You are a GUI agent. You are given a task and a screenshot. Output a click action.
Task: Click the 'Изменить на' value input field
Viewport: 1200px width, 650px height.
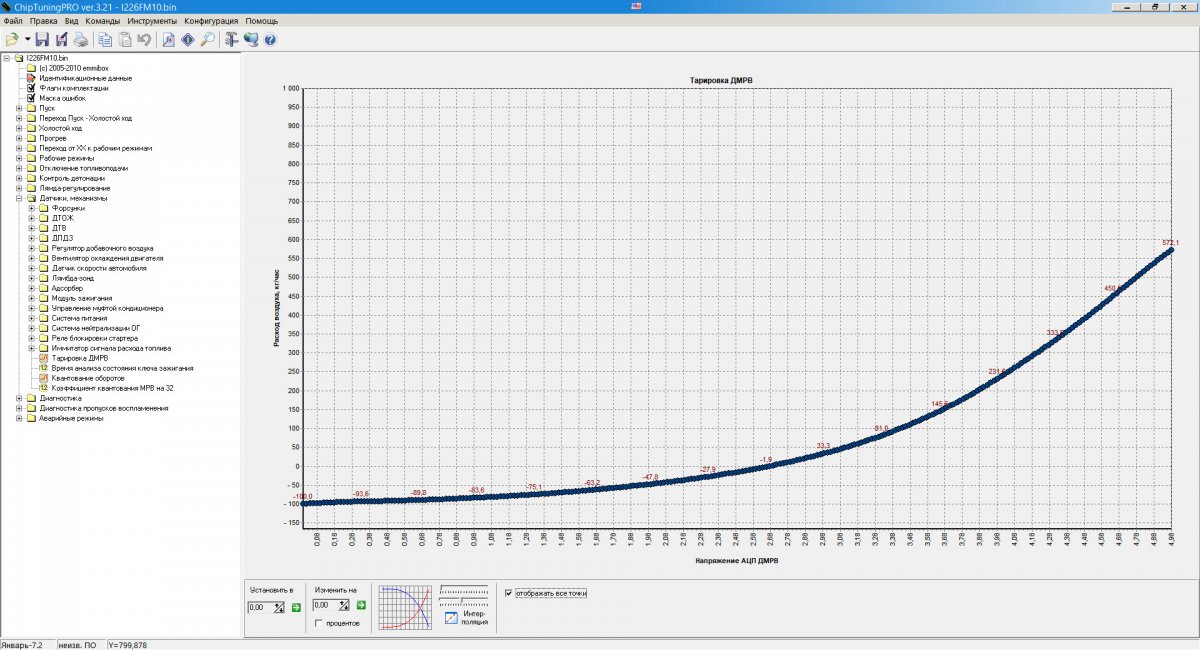pos(326,606)
